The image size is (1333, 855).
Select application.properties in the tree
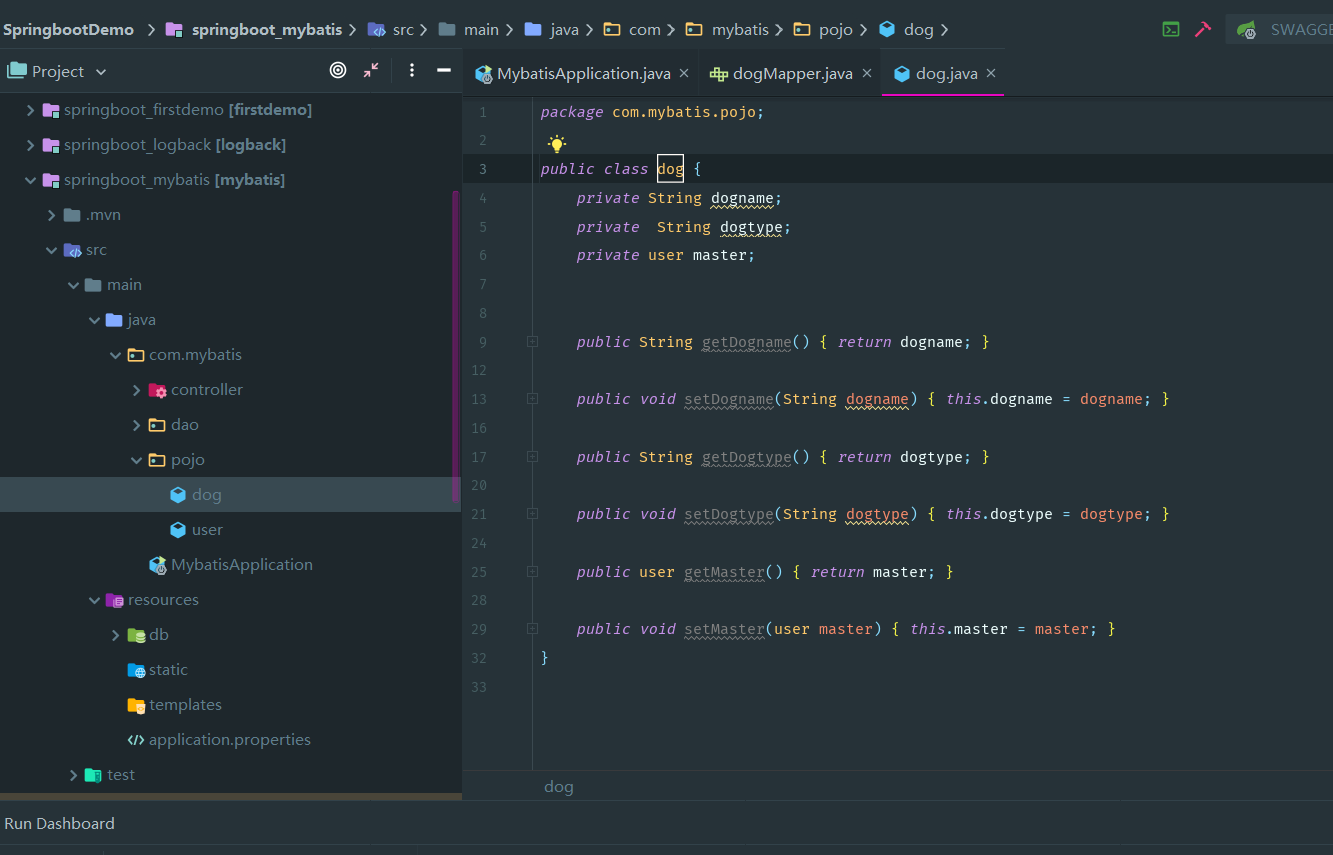(229, 740)
